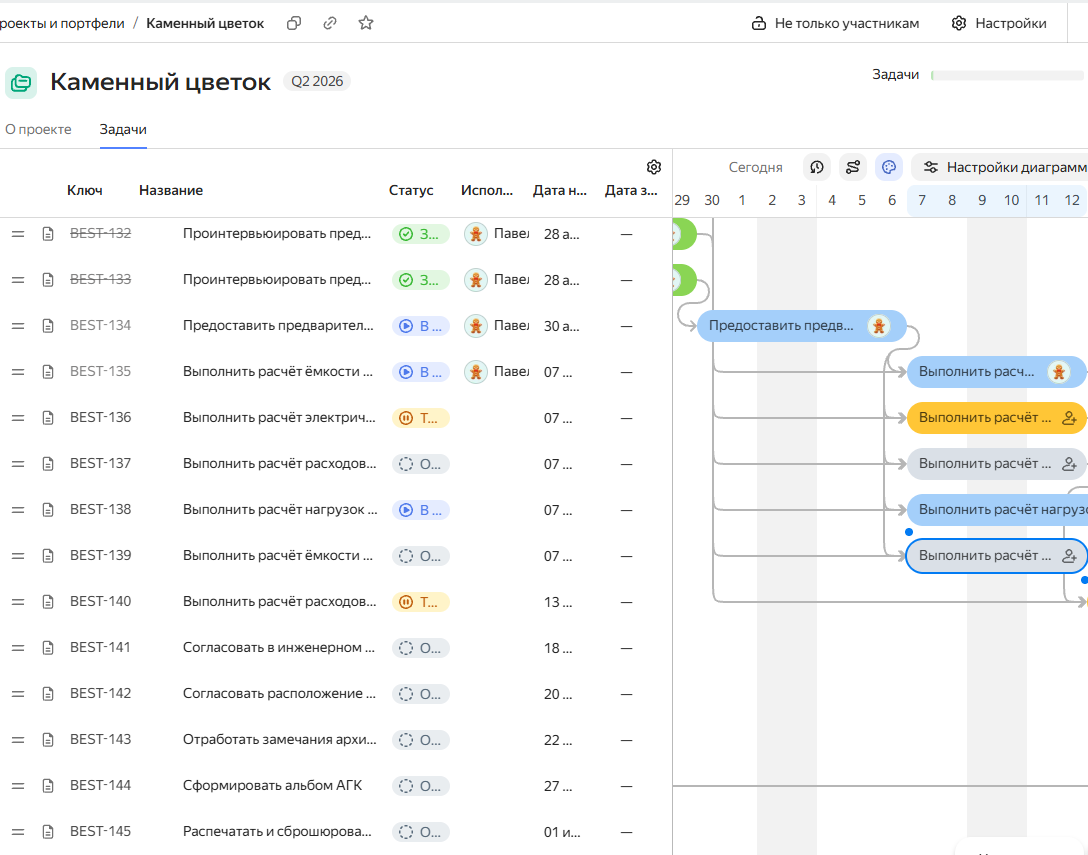The width and height of the screenshot is (1088, 855).
Task: Toggle the dependency links icon in Gantt toolbar
Action: pyautogui.click(x=852, y=167)
